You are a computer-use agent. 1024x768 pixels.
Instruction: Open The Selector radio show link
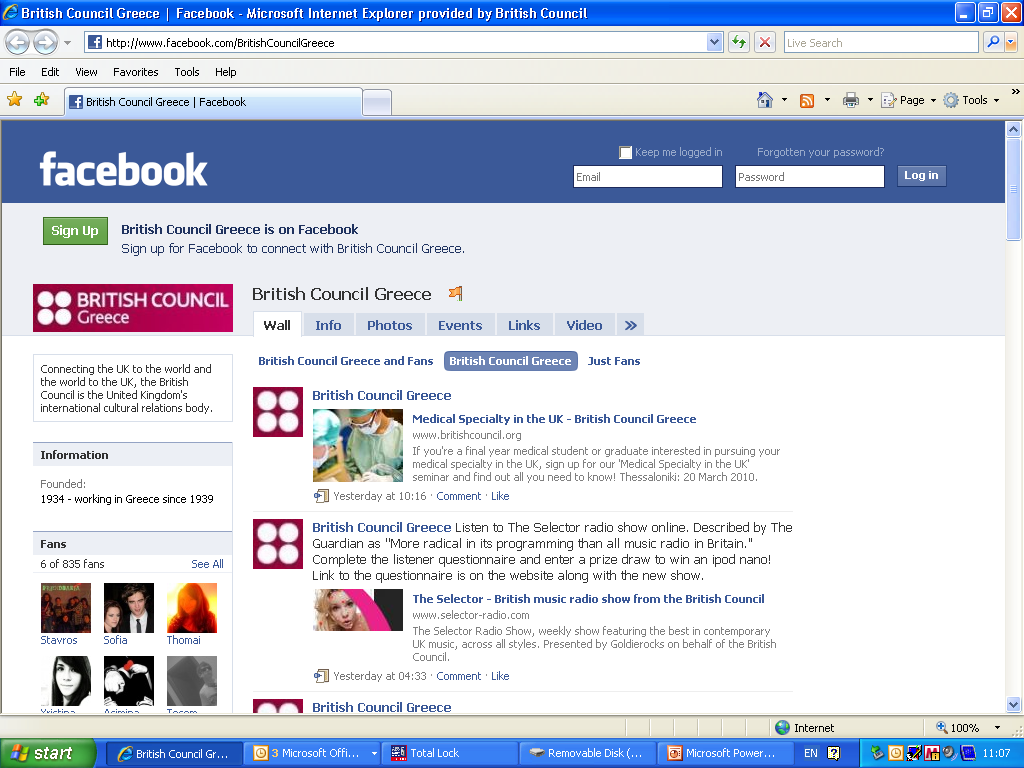point(588,599)
